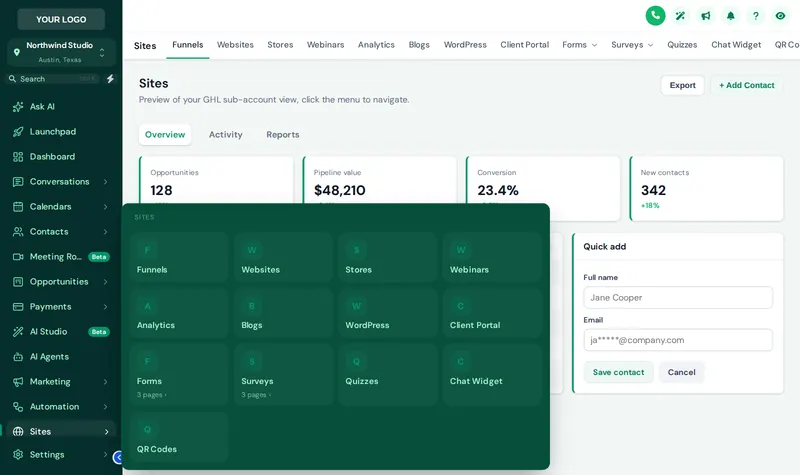Open Quizzes card in Sites flyout

tap(387, 374)
